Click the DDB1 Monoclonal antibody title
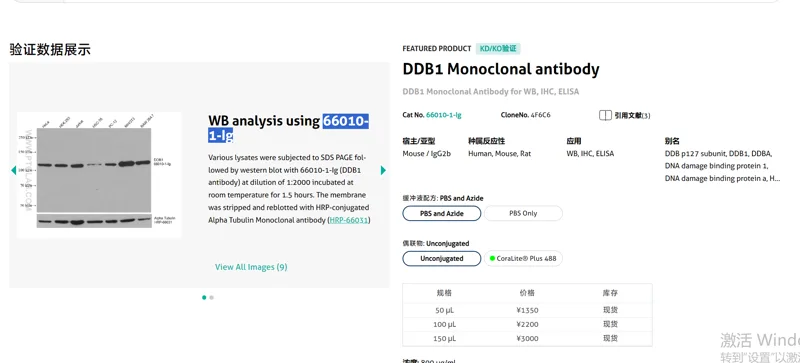This screenshot has height=363, width=800. click(x=501, y=69)
